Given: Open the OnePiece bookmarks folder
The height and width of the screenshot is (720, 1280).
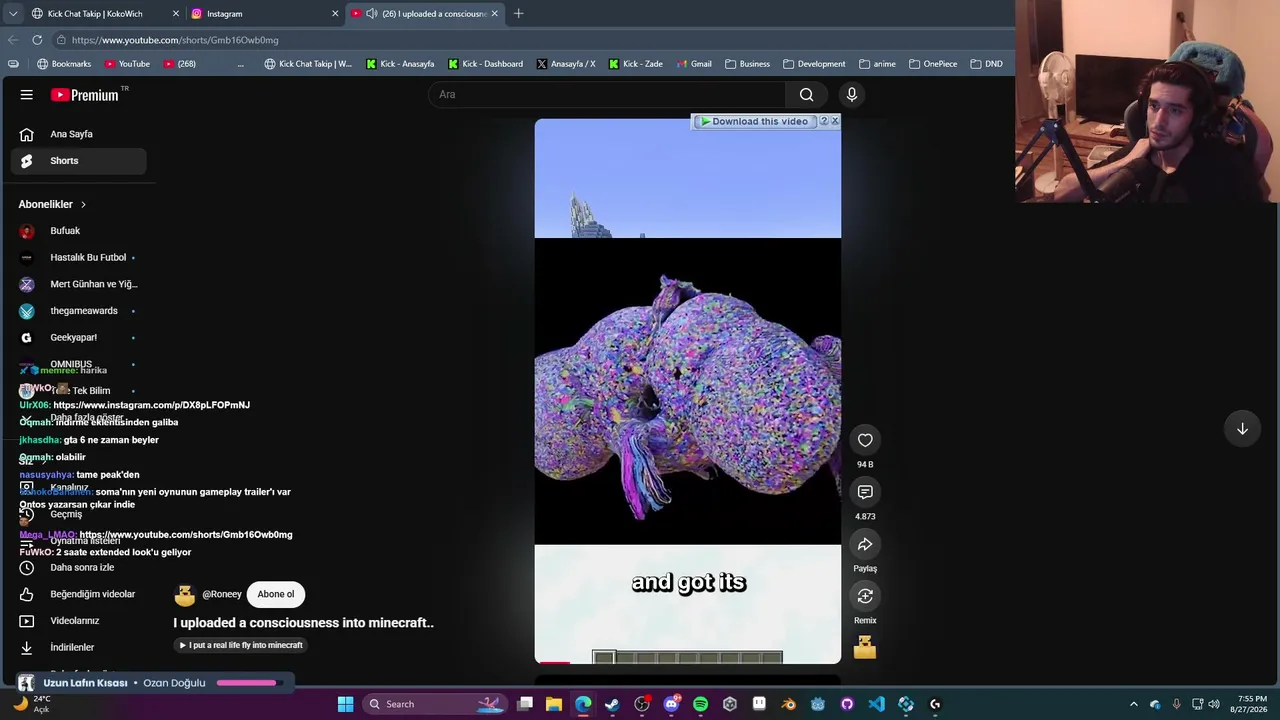Looking at the screenshot, I should 933,64.
